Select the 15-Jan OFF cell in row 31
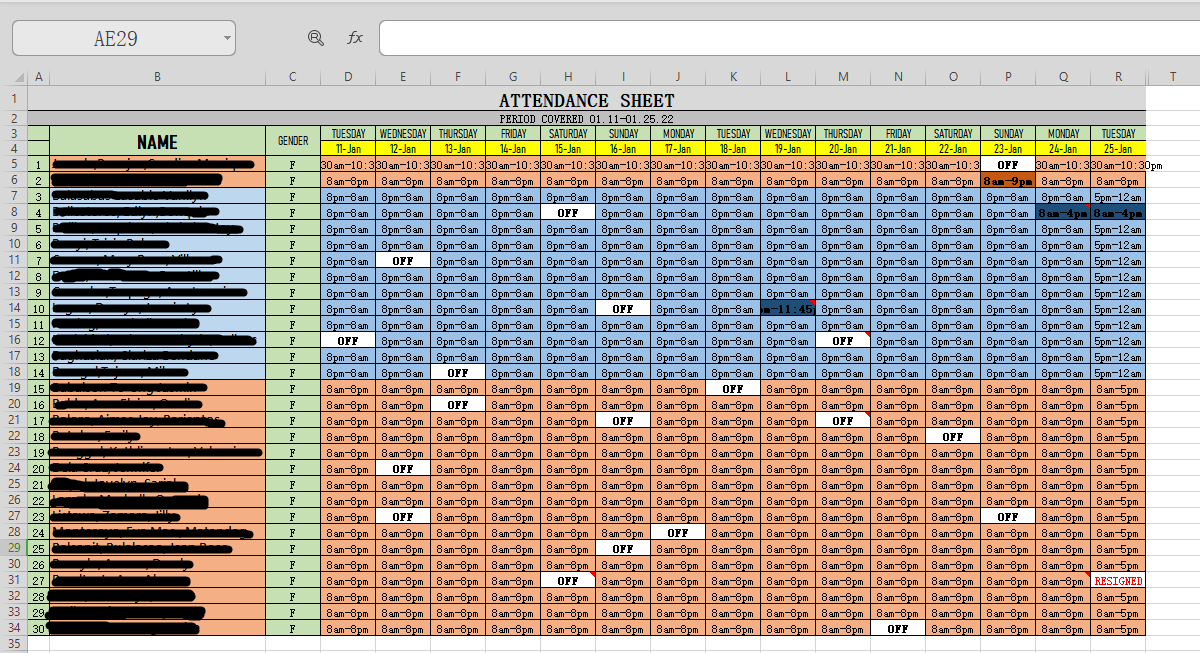Image resolution: width=1200 pixels, height=653 pixels. 568,581
